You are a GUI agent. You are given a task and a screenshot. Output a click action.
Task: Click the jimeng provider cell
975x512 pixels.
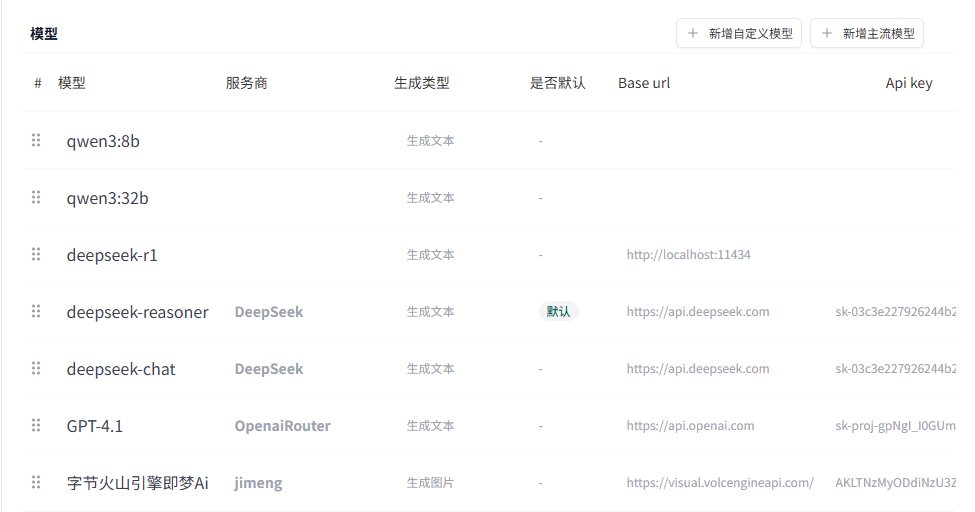click(x=258, y=483)
